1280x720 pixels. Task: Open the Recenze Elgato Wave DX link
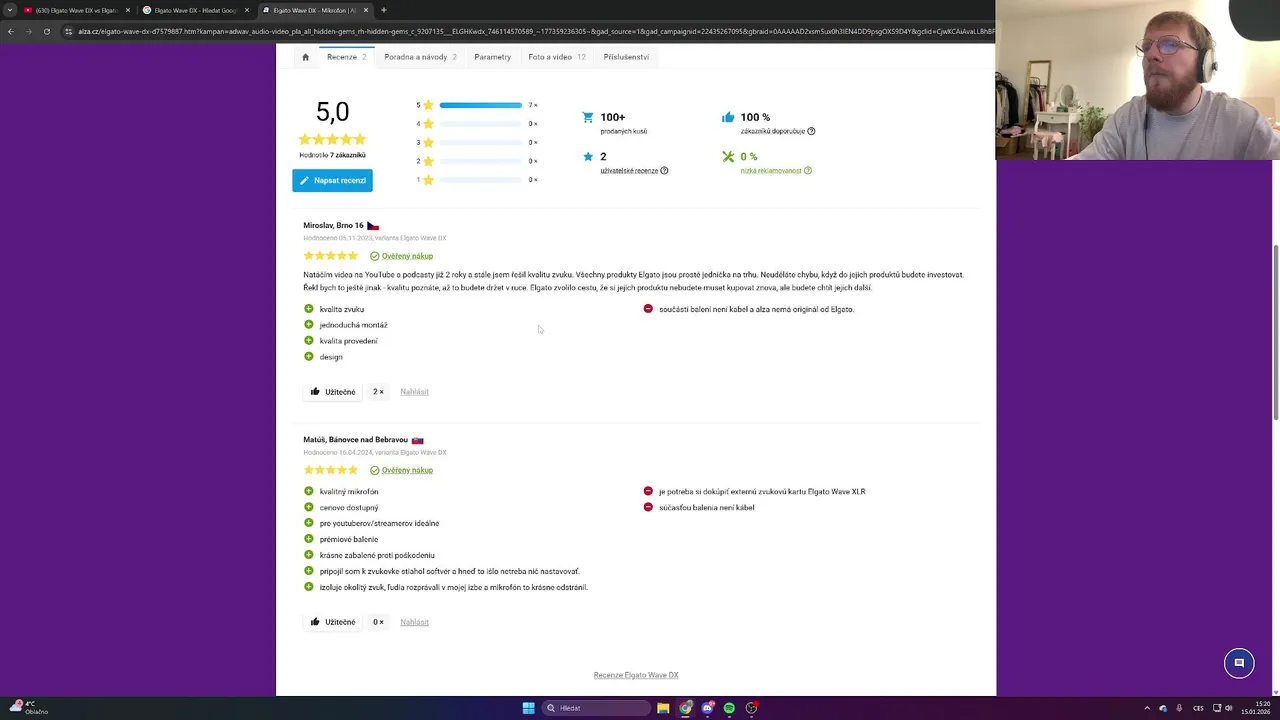(x=636, y=675)
